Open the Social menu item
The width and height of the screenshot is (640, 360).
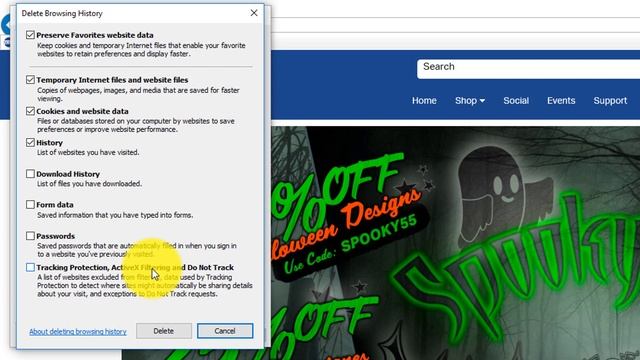(516, 101)
